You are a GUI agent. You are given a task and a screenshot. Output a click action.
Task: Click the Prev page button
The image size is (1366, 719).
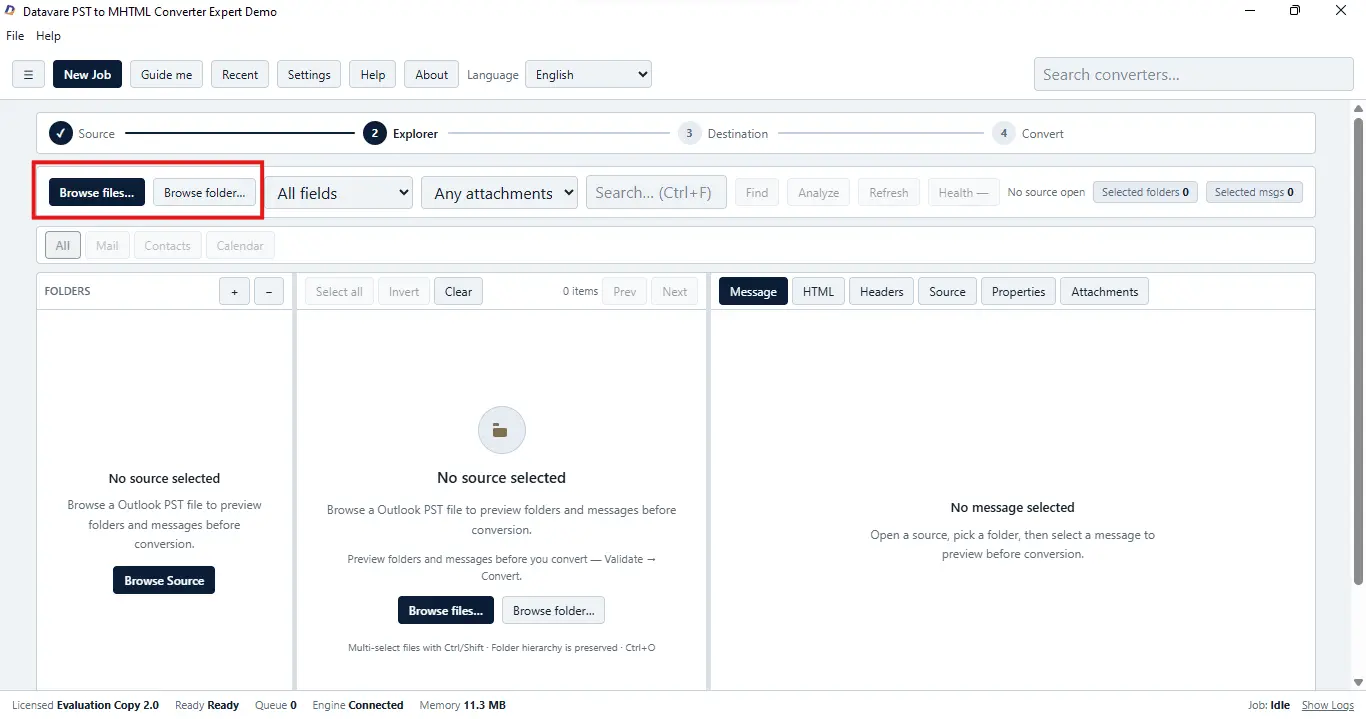625,291
